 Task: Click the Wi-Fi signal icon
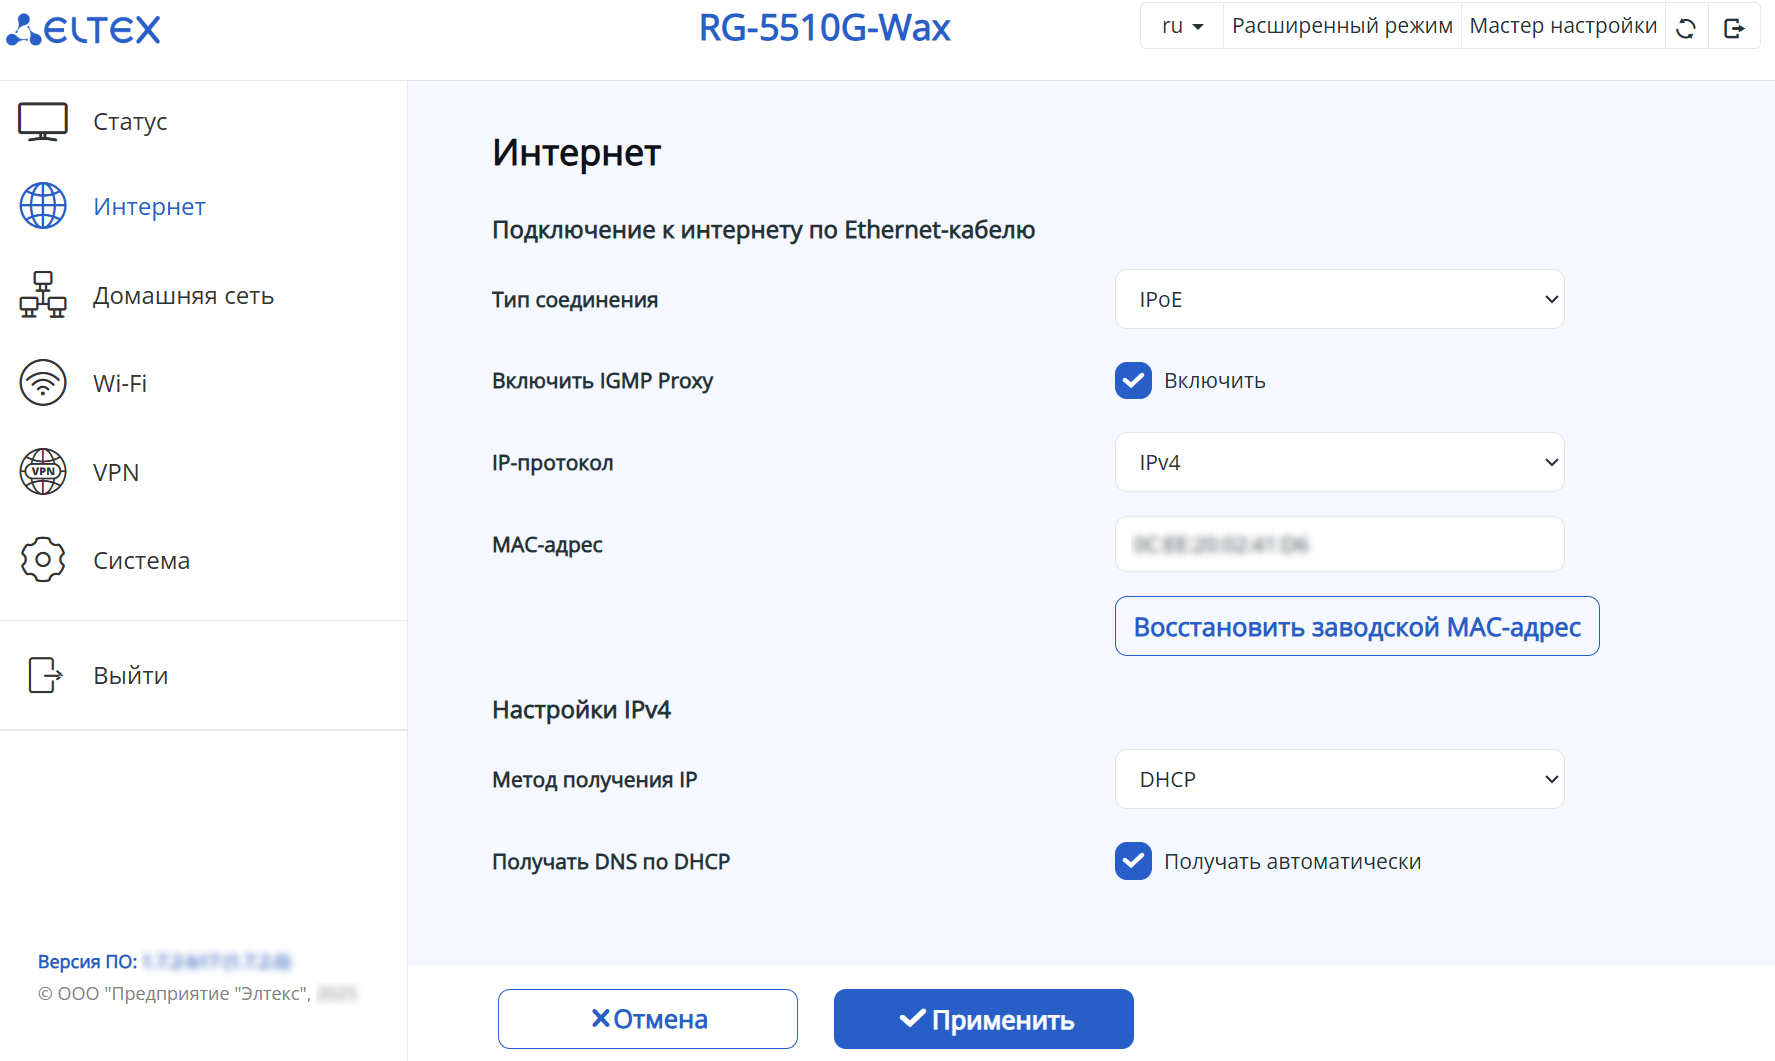click(43, 383)
